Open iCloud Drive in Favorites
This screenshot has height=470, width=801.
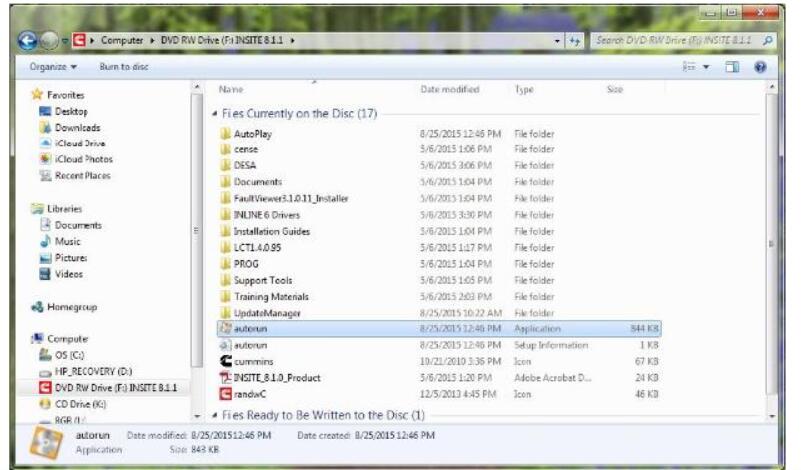pos(80,144)
